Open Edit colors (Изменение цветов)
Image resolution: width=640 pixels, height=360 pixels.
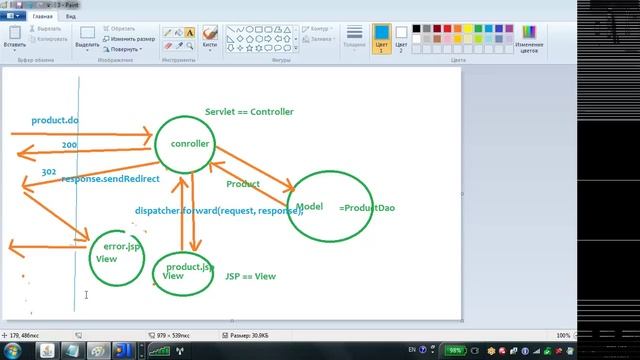[x=529, y=39]
